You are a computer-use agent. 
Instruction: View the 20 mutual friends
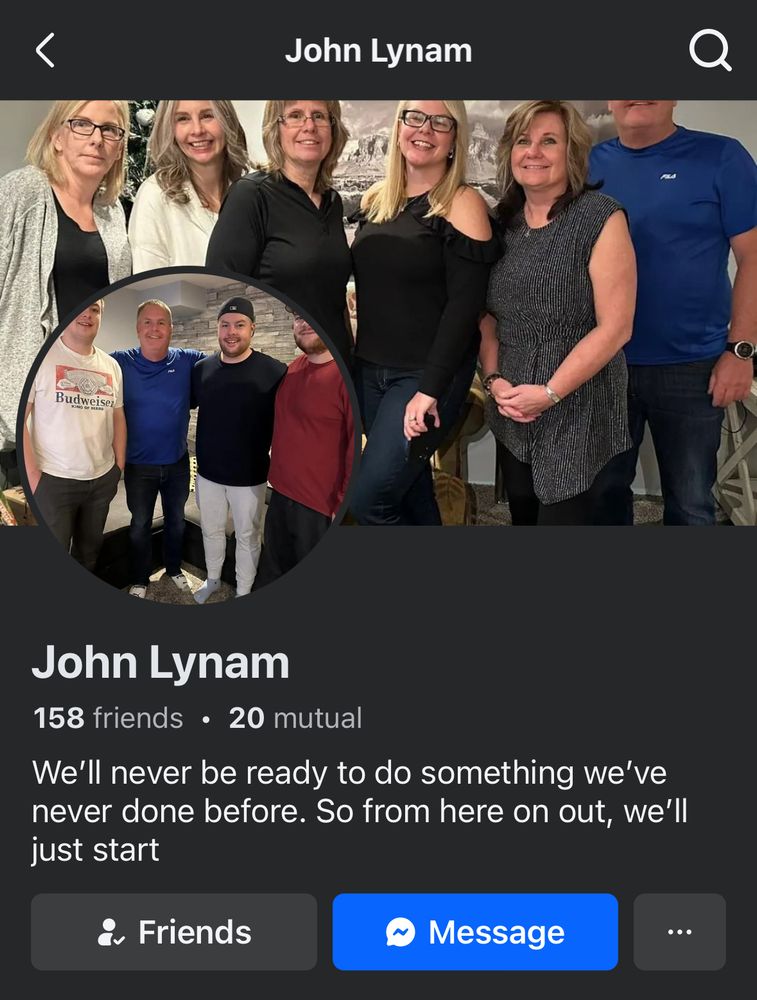tap(295, 718)
